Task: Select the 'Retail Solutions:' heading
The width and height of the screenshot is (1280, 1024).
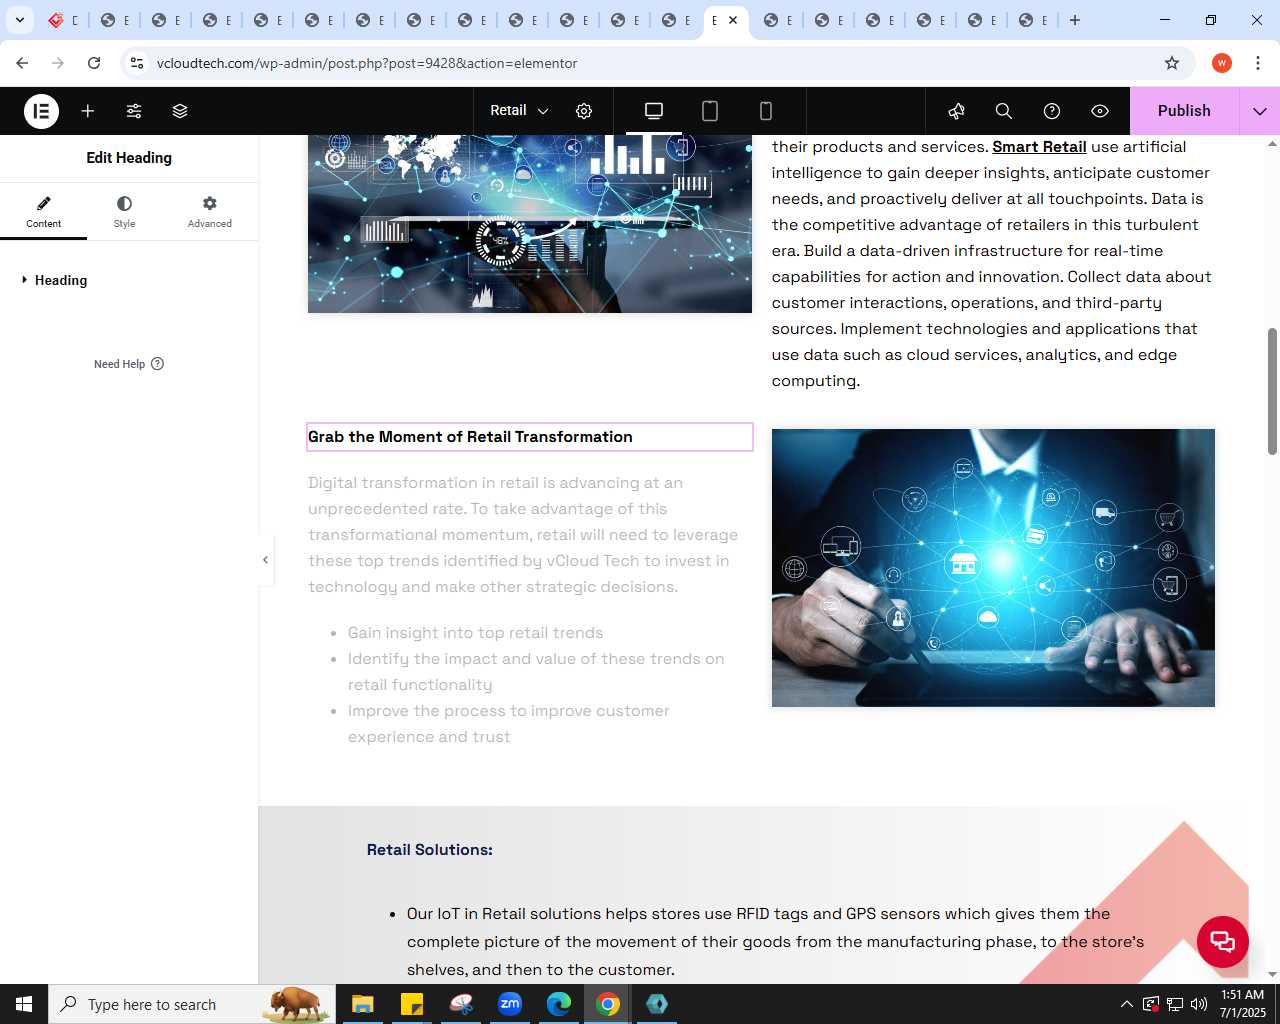Action: (x=430, y=850)
